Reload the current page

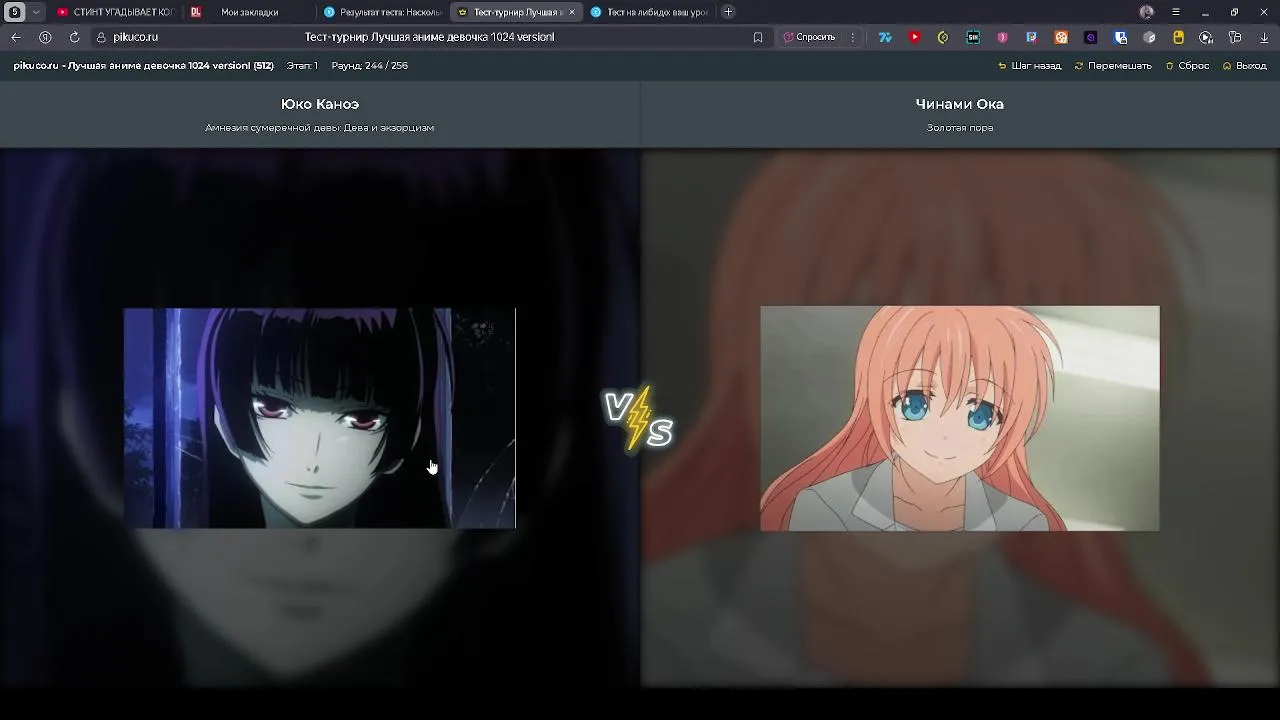click(74, 37)
